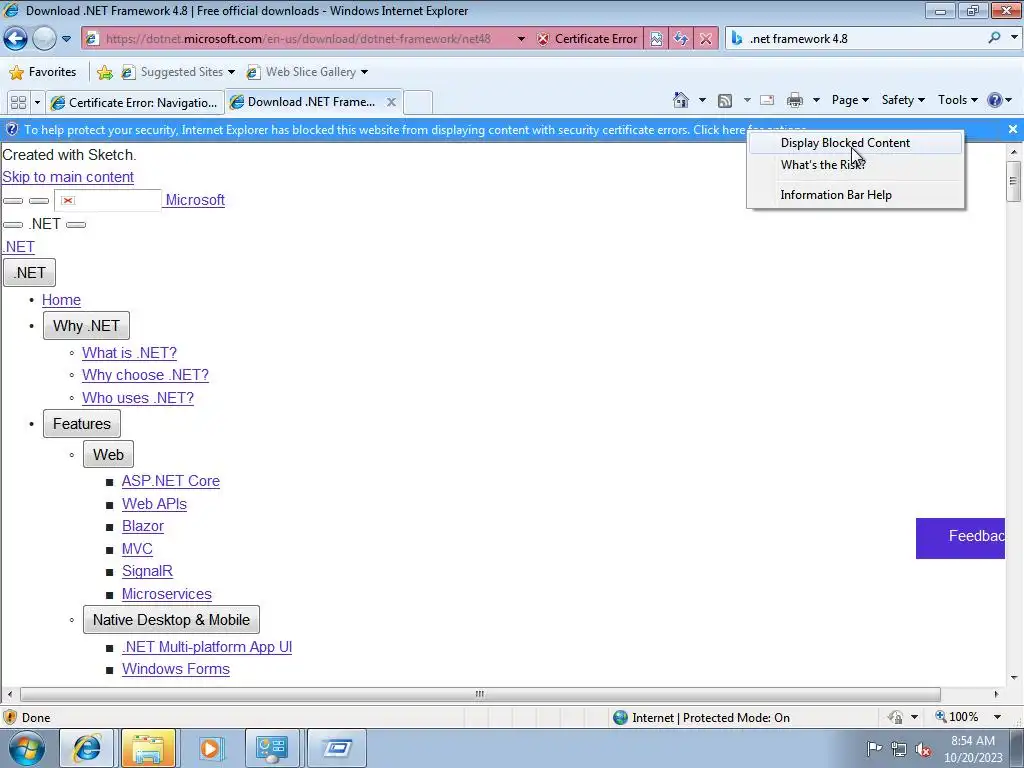Open Web Slice Gallery dropdown
The height and width of the screenshot is (768, 1024).
(x=307, y=72)
